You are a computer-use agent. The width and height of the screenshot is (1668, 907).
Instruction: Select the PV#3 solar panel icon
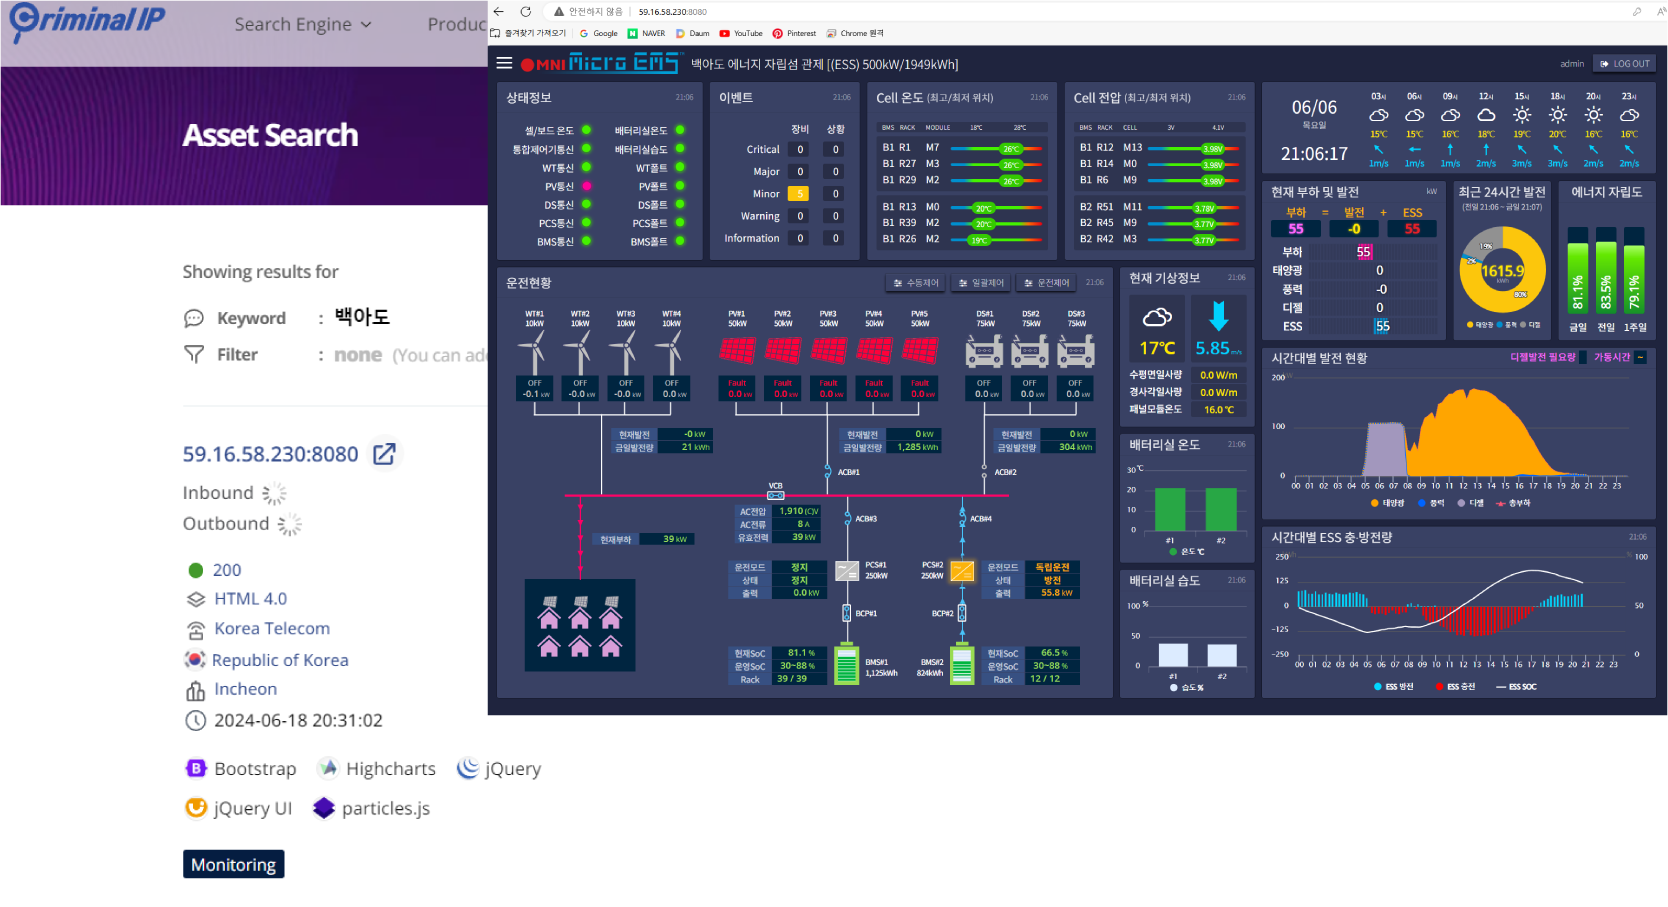828,350
